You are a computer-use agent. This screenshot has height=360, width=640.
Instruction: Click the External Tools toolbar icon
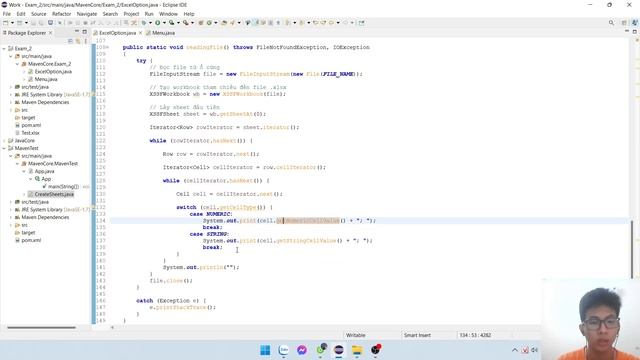(186, 23)
